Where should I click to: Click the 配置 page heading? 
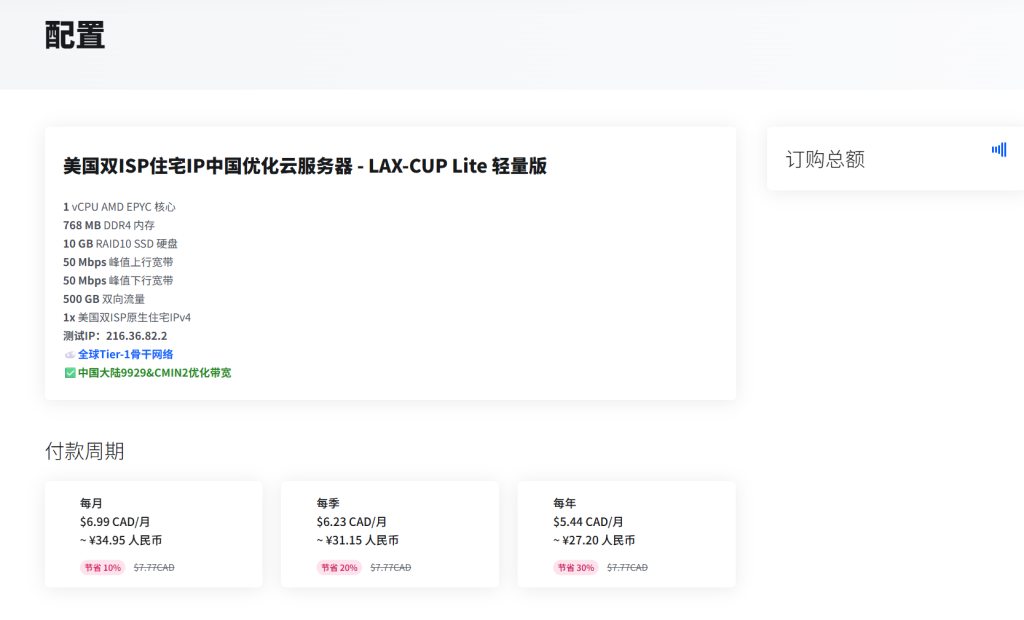coord(75,35)
